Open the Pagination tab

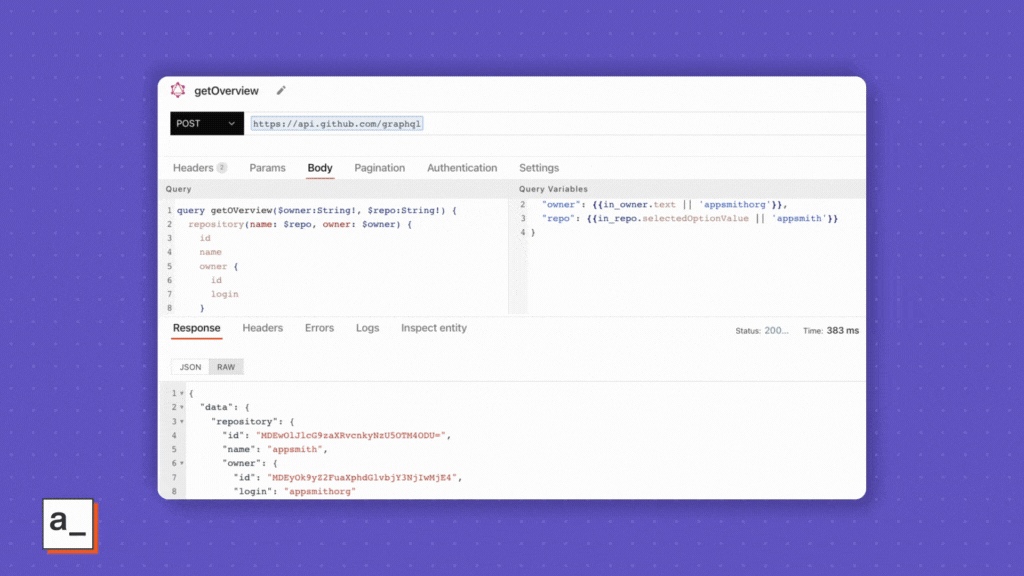(379, 168)
